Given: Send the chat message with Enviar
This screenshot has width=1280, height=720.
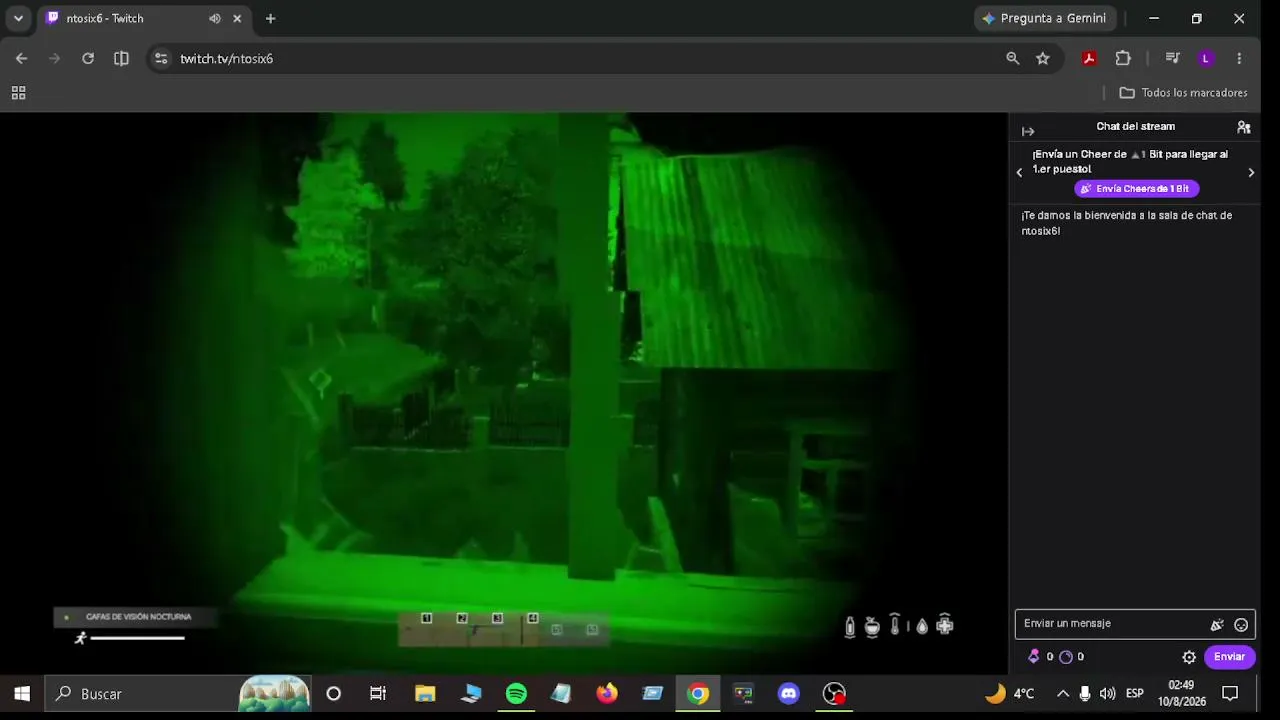Looking at the screenshot, I should point(1230,657).
